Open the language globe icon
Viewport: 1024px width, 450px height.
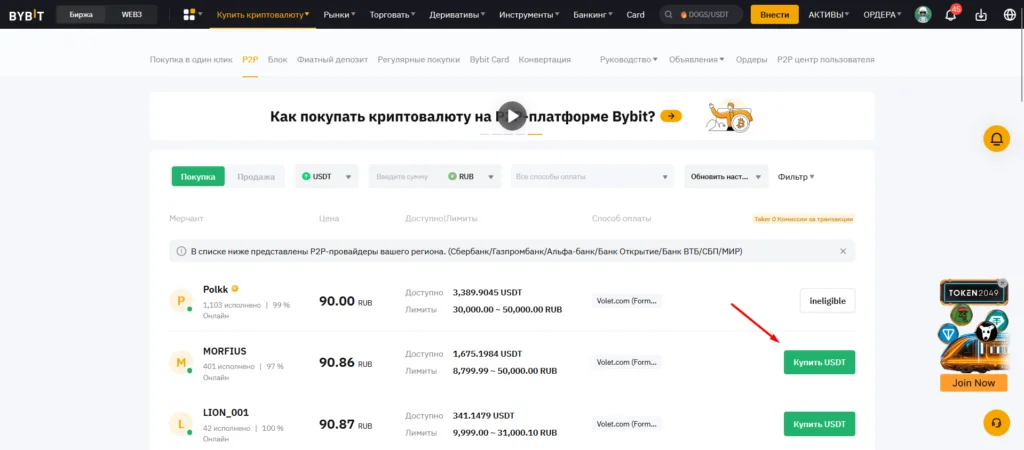coord(1010,14)
